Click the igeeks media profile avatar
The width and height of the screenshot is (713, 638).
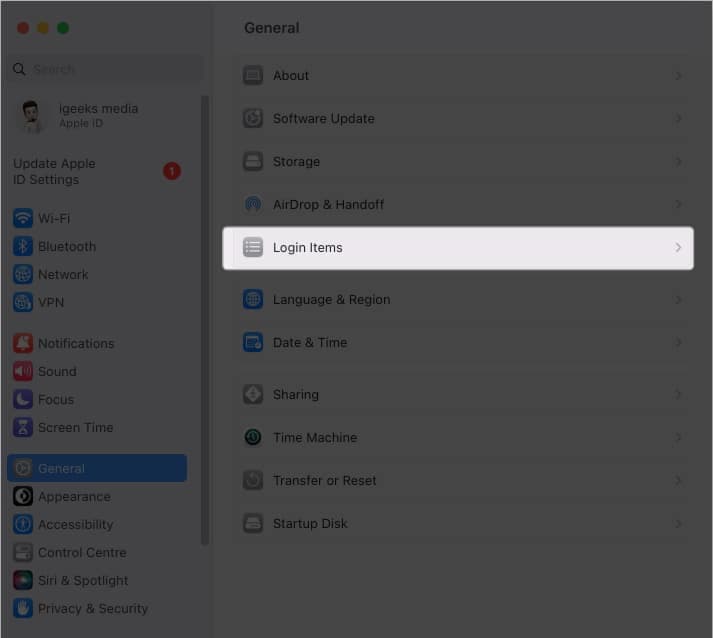pos(31,116)
